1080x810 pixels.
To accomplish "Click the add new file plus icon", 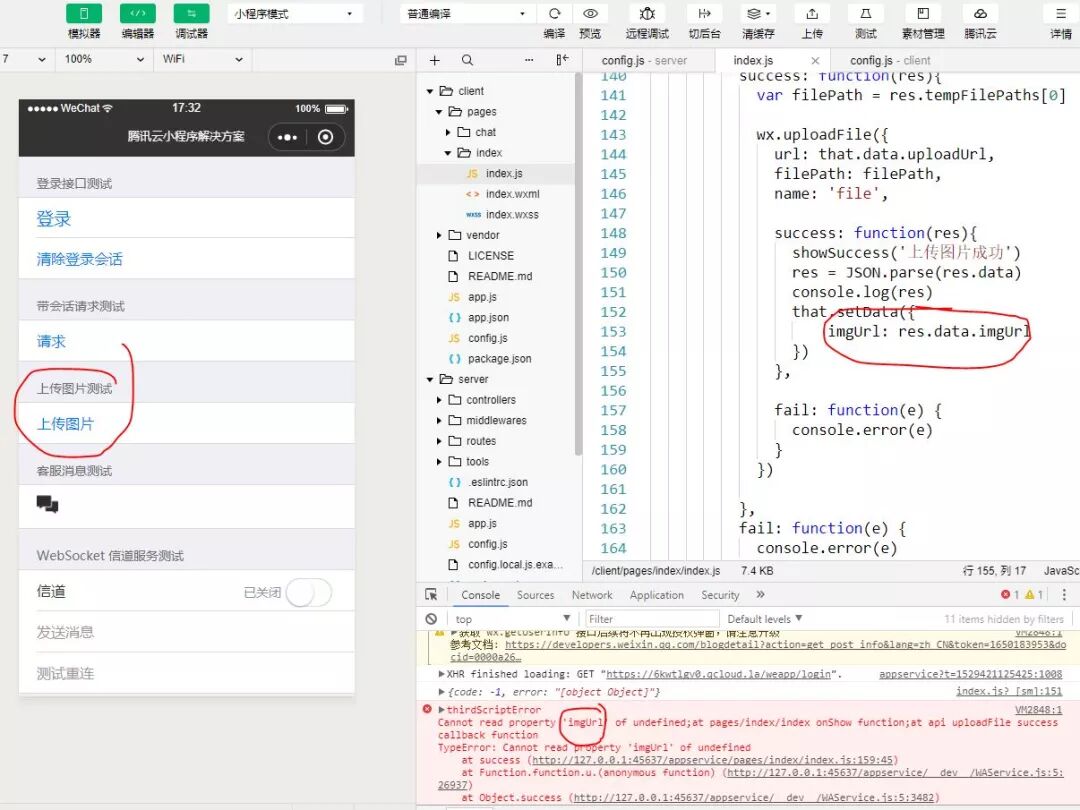I will point(435,61).
